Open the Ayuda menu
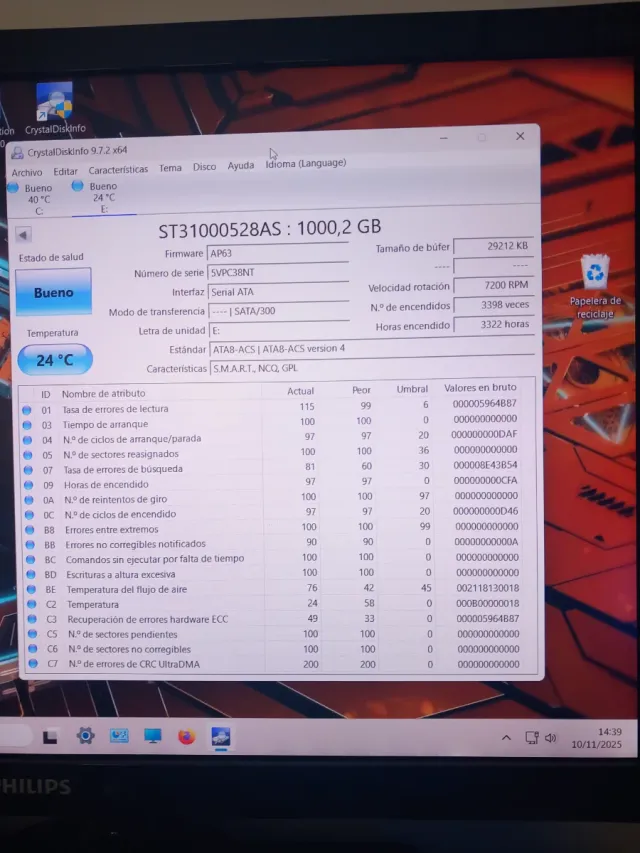The height and width of the screenshot is (853, 640). [241, 165]
